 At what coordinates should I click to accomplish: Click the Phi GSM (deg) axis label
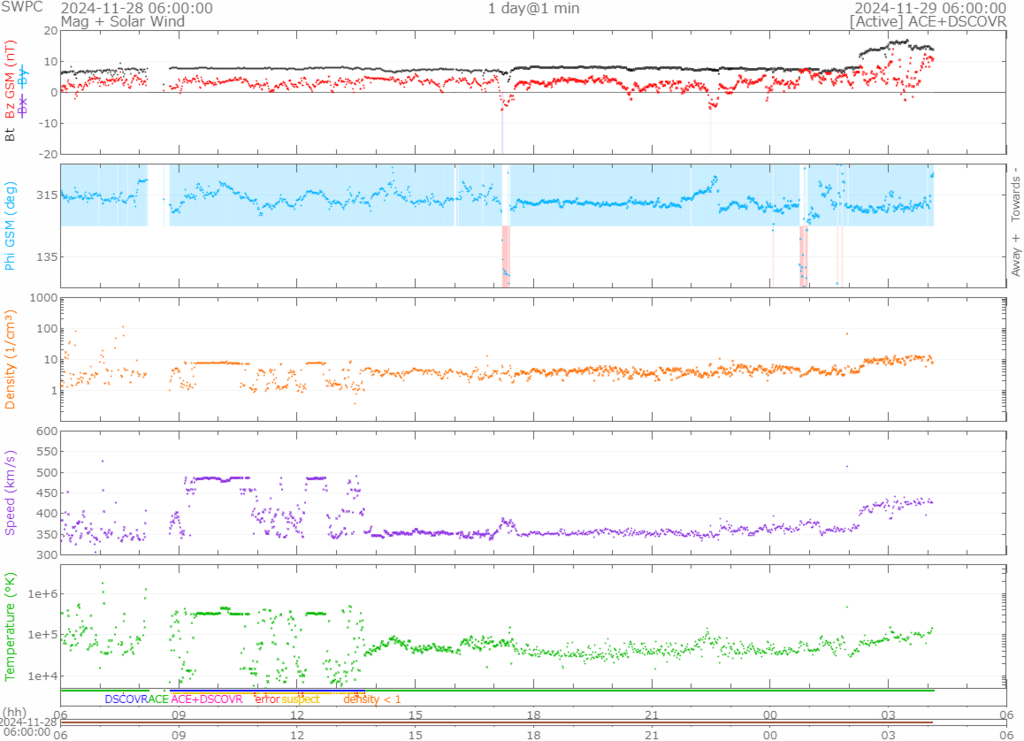tap(11, 225)
